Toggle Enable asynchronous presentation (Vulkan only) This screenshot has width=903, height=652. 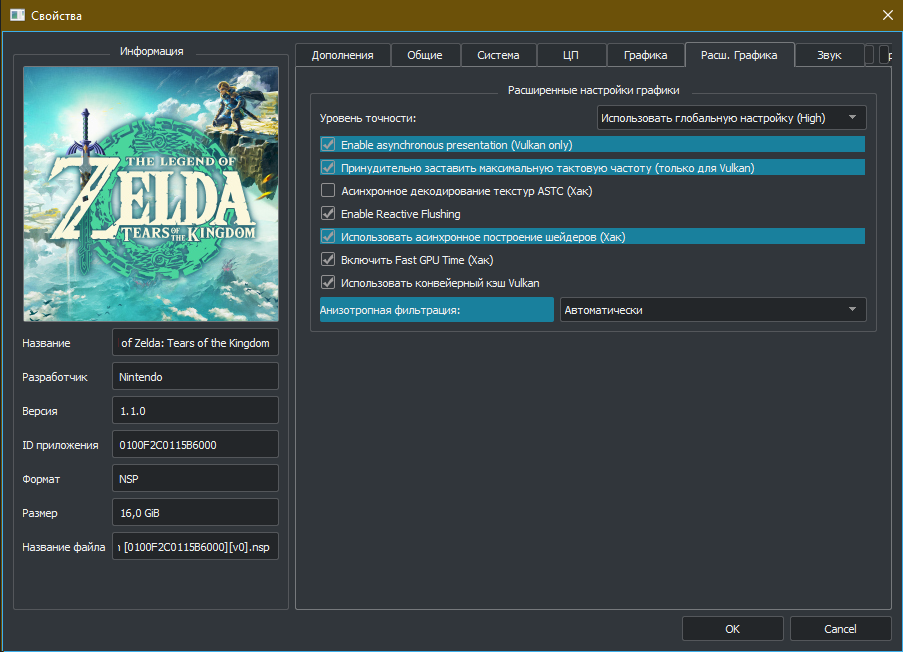coord(328,145)
